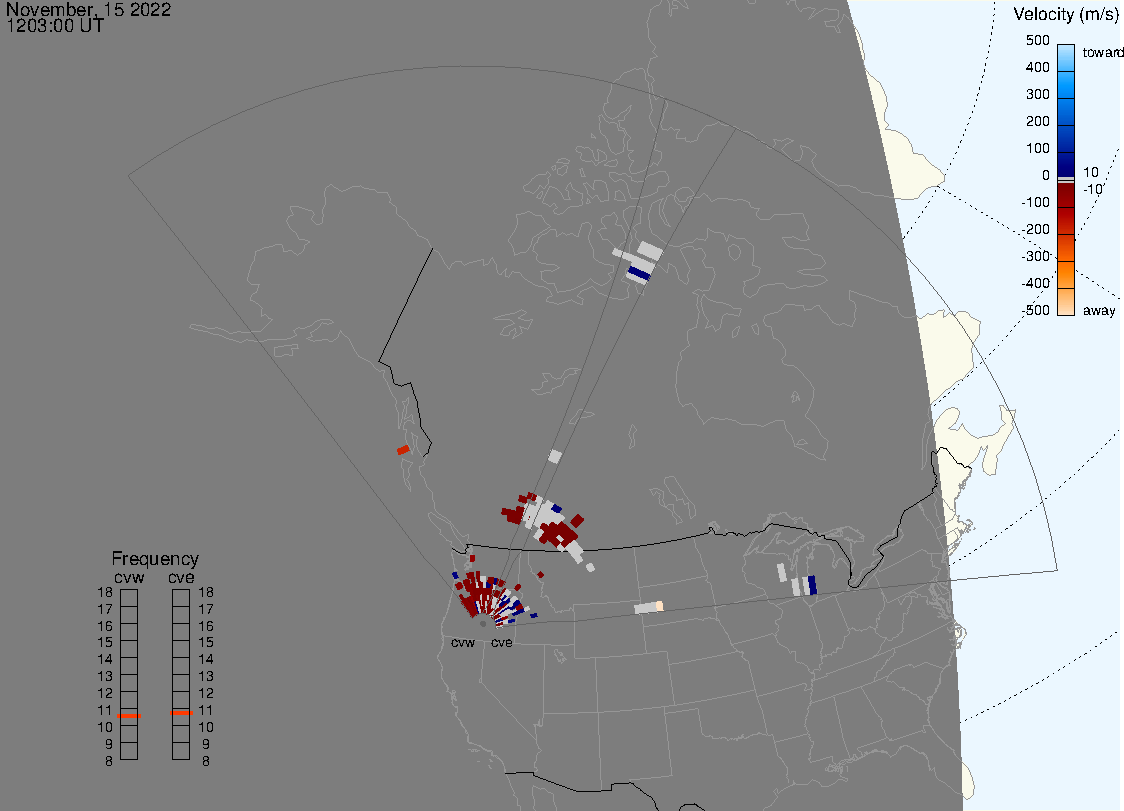Viewport: 1124px width, 811px height.
Task: Click the red frequency marker on cve bar
Action: [181, 713]
